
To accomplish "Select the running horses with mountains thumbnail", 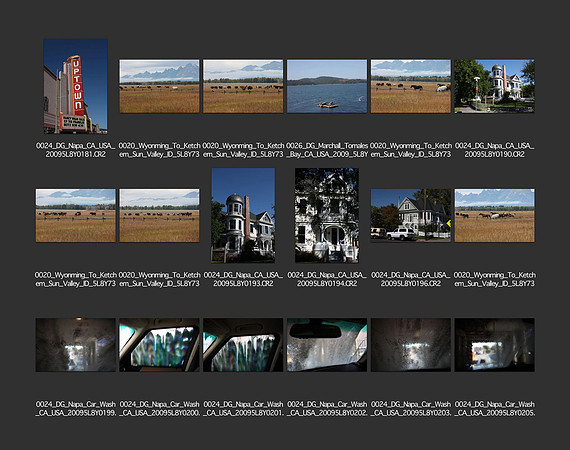I will 494,215.
